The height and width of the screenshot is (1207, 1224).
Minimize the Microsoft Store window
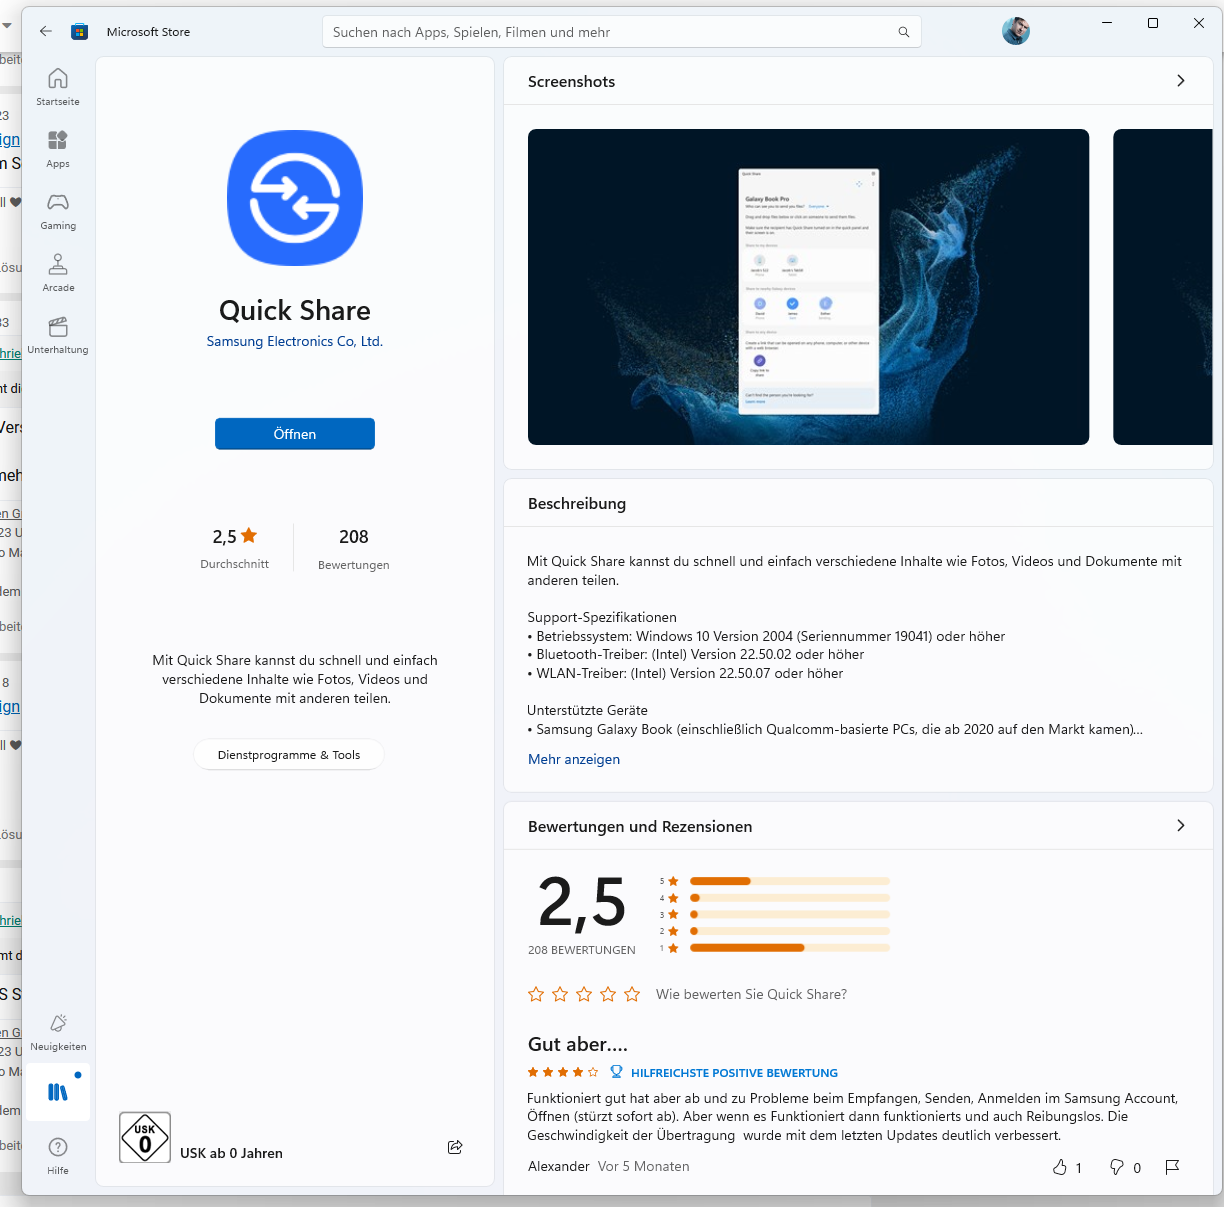click(1107, 23)
